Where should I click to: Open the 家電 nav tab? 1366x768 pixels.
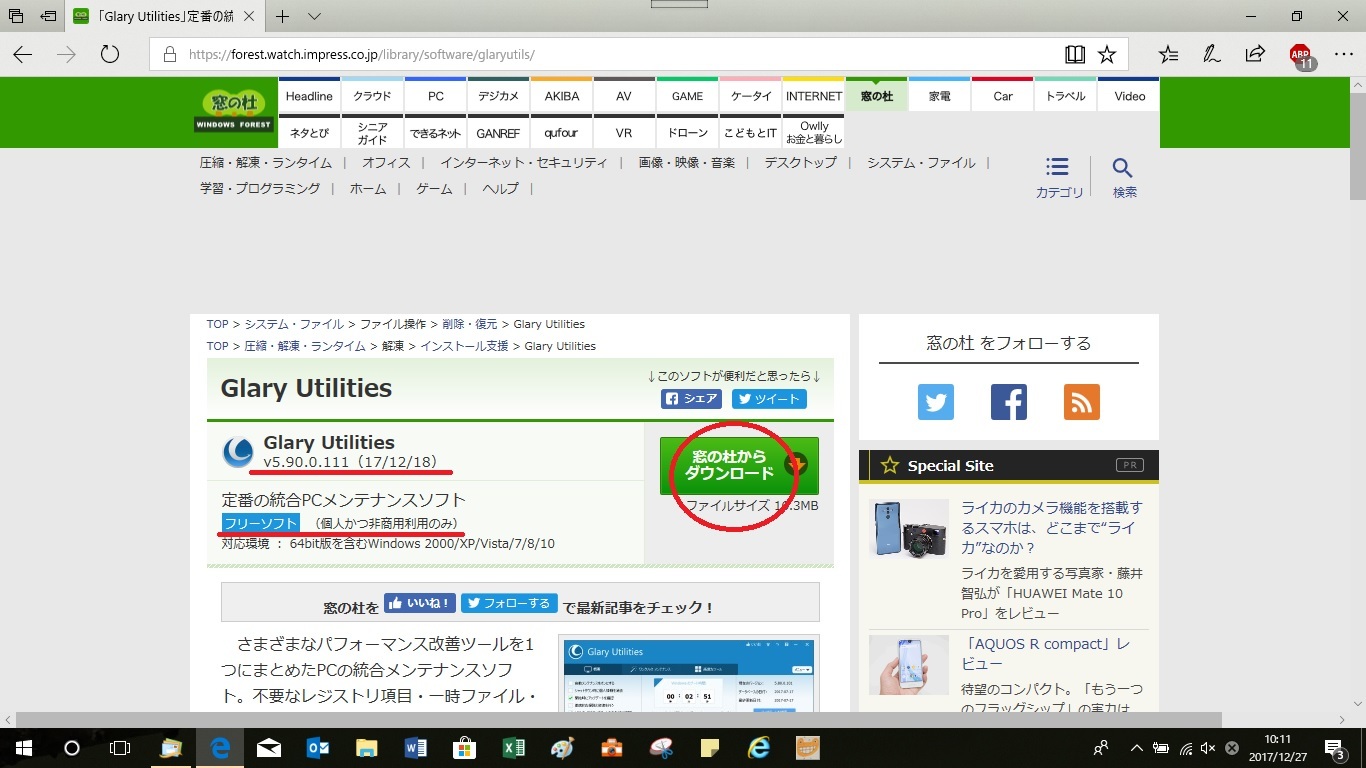pyautogui.click(x=940, y=96)
